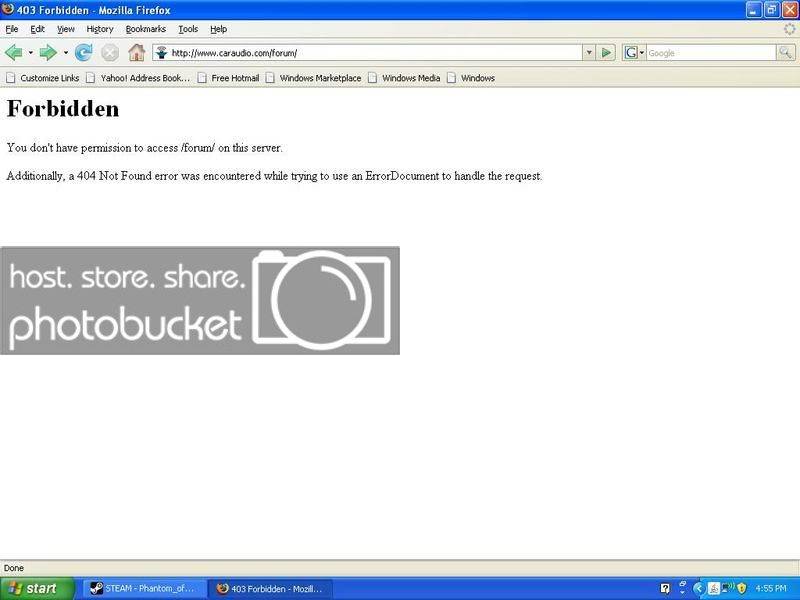This screenshot has height=600, width=800.
Task: Click the greyed-out Stop loading icon
Action: [x=110, y=53]
